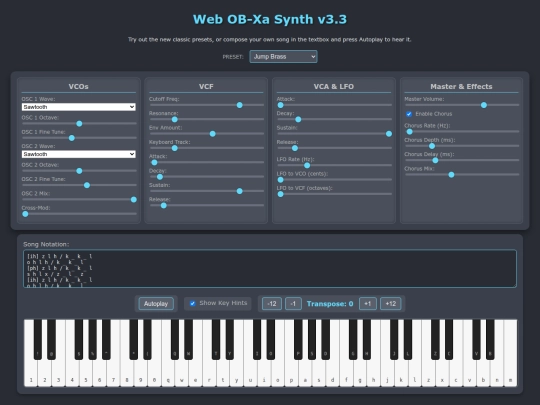Play the white piano key labeled m

(x=510, y=374)
